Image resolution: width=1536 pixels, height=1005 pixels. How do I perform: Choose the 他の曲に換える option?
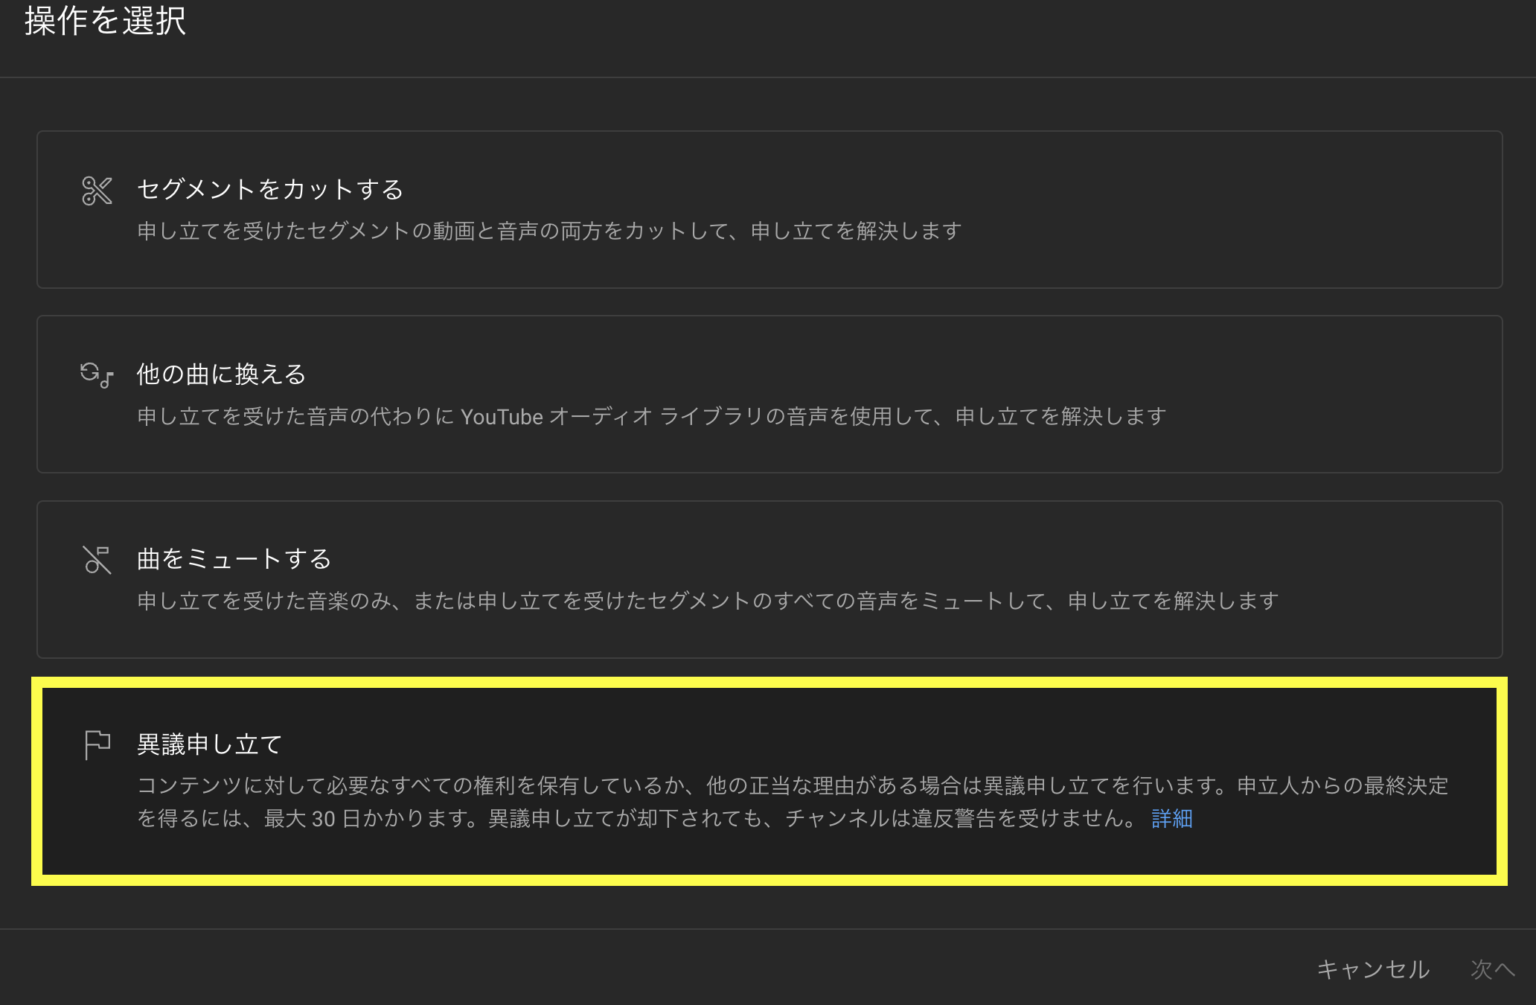click(x=768, y=394)
